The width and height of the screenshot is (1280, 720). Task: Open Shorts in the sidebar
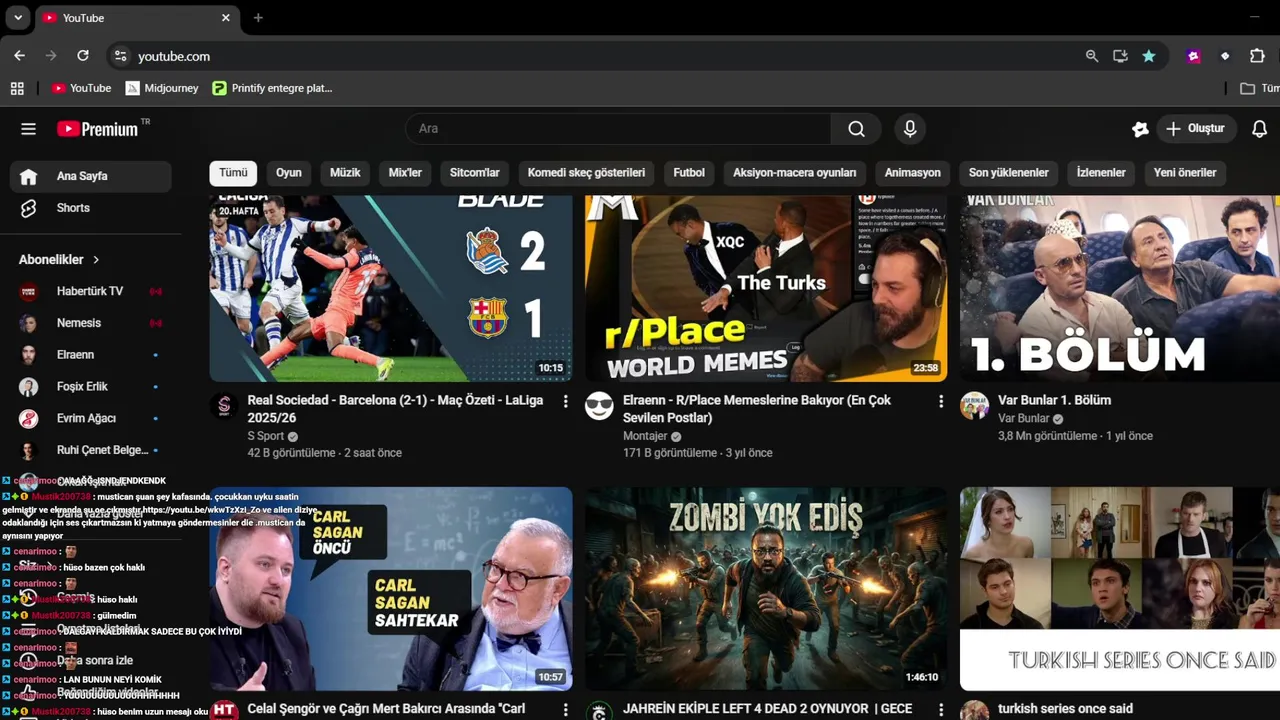click(x=91, y=208)
